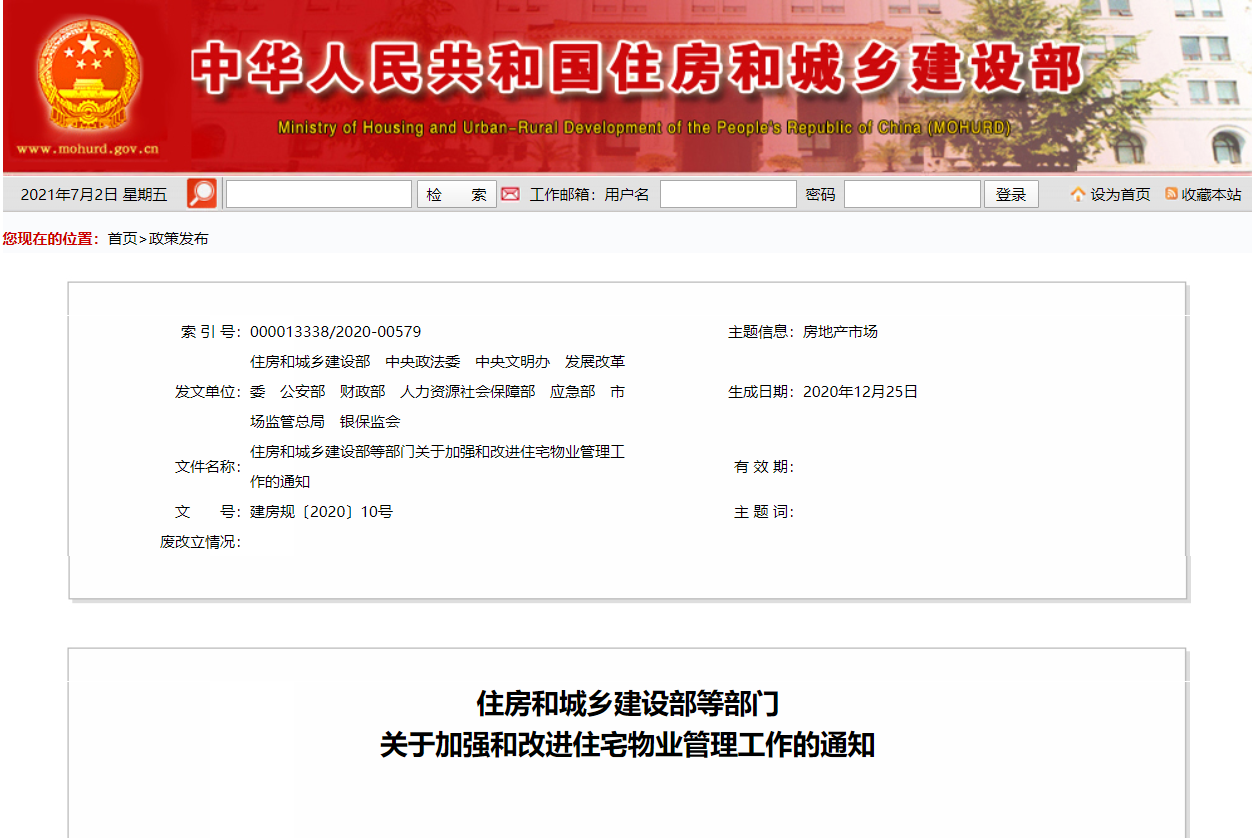This screenshot has width=1252, height=838.
Task: Focus the 用户名 username field
Action: coord(728,194)
